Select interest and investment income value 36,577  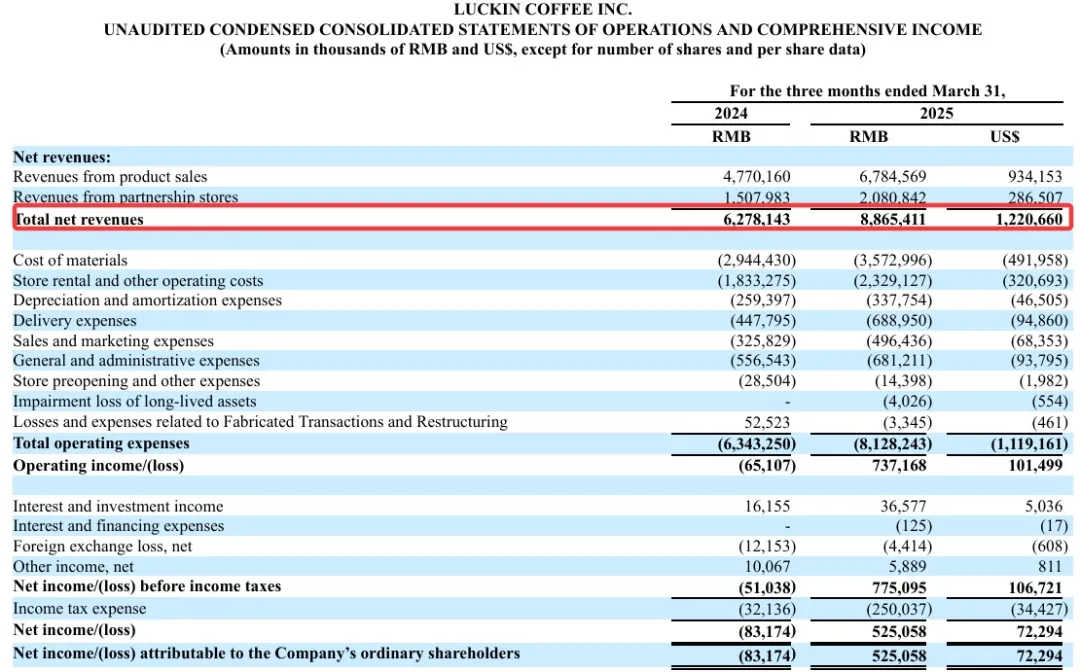tap(904, 506)
